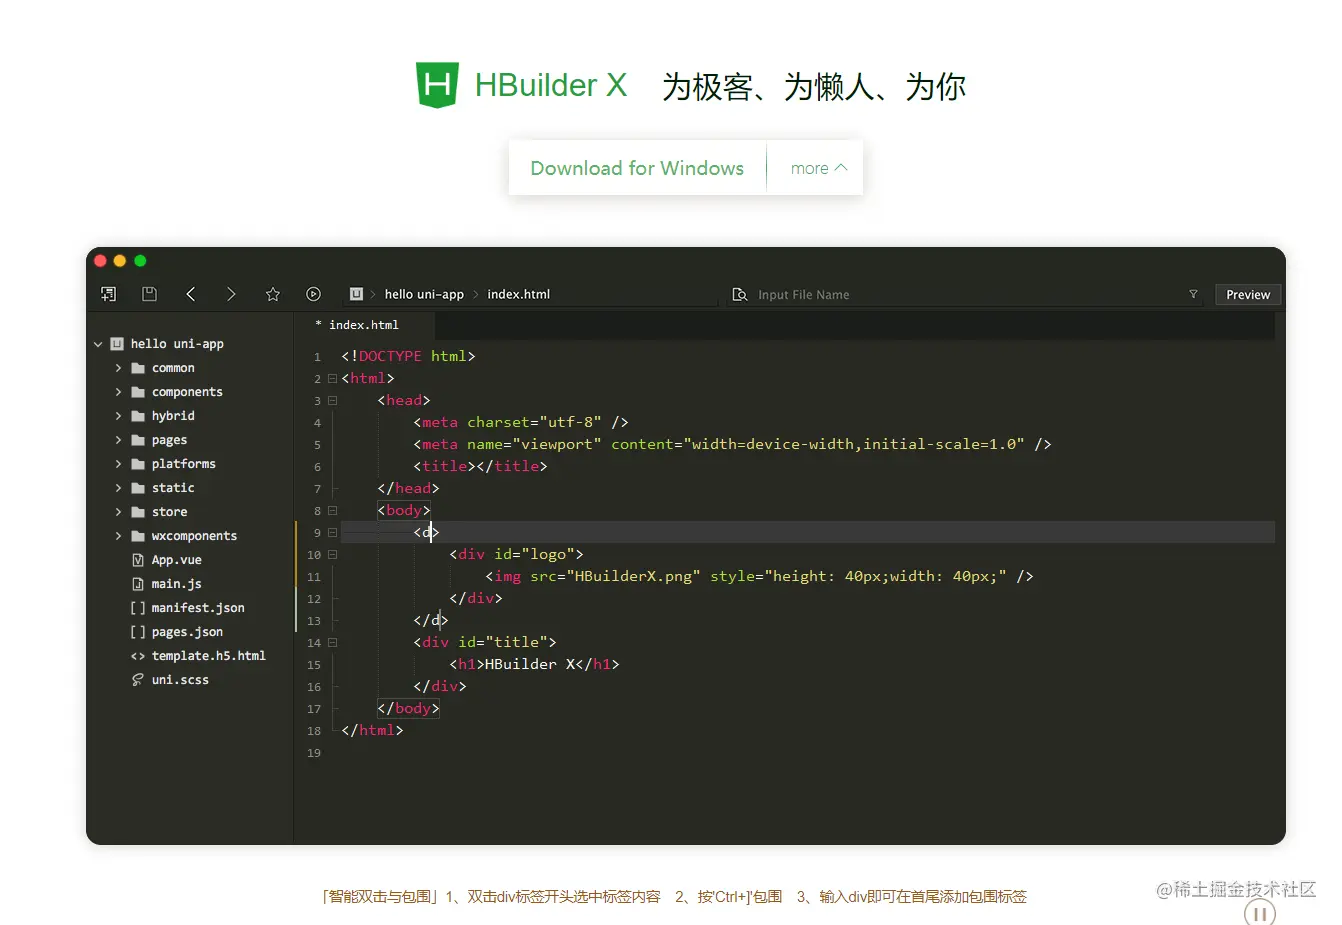This screenshot has height=925, width=1342.
Task: Fold the body tag at line 8
Action: click(332, 511)
